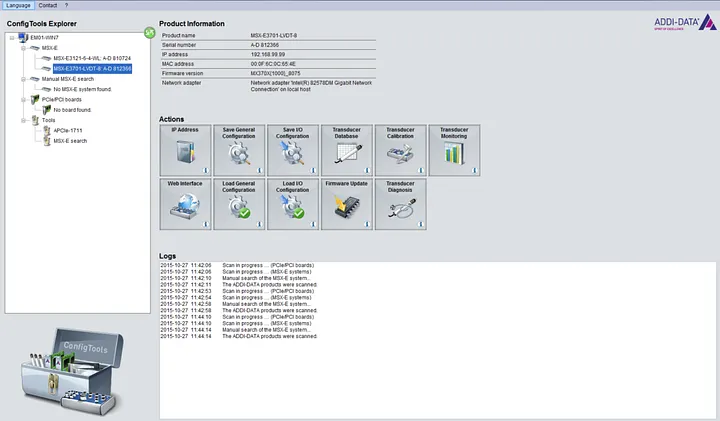Collapse the PCIe/PCI boards branch
Image resolution: width=720 pixels, height=421 pixels.
(x=23, y=100)
